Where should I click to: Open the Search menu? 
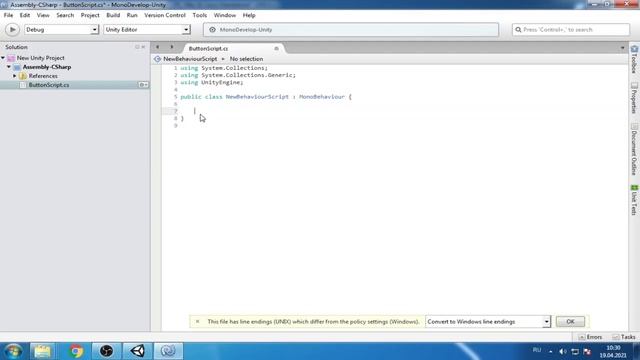click(65, 15)
